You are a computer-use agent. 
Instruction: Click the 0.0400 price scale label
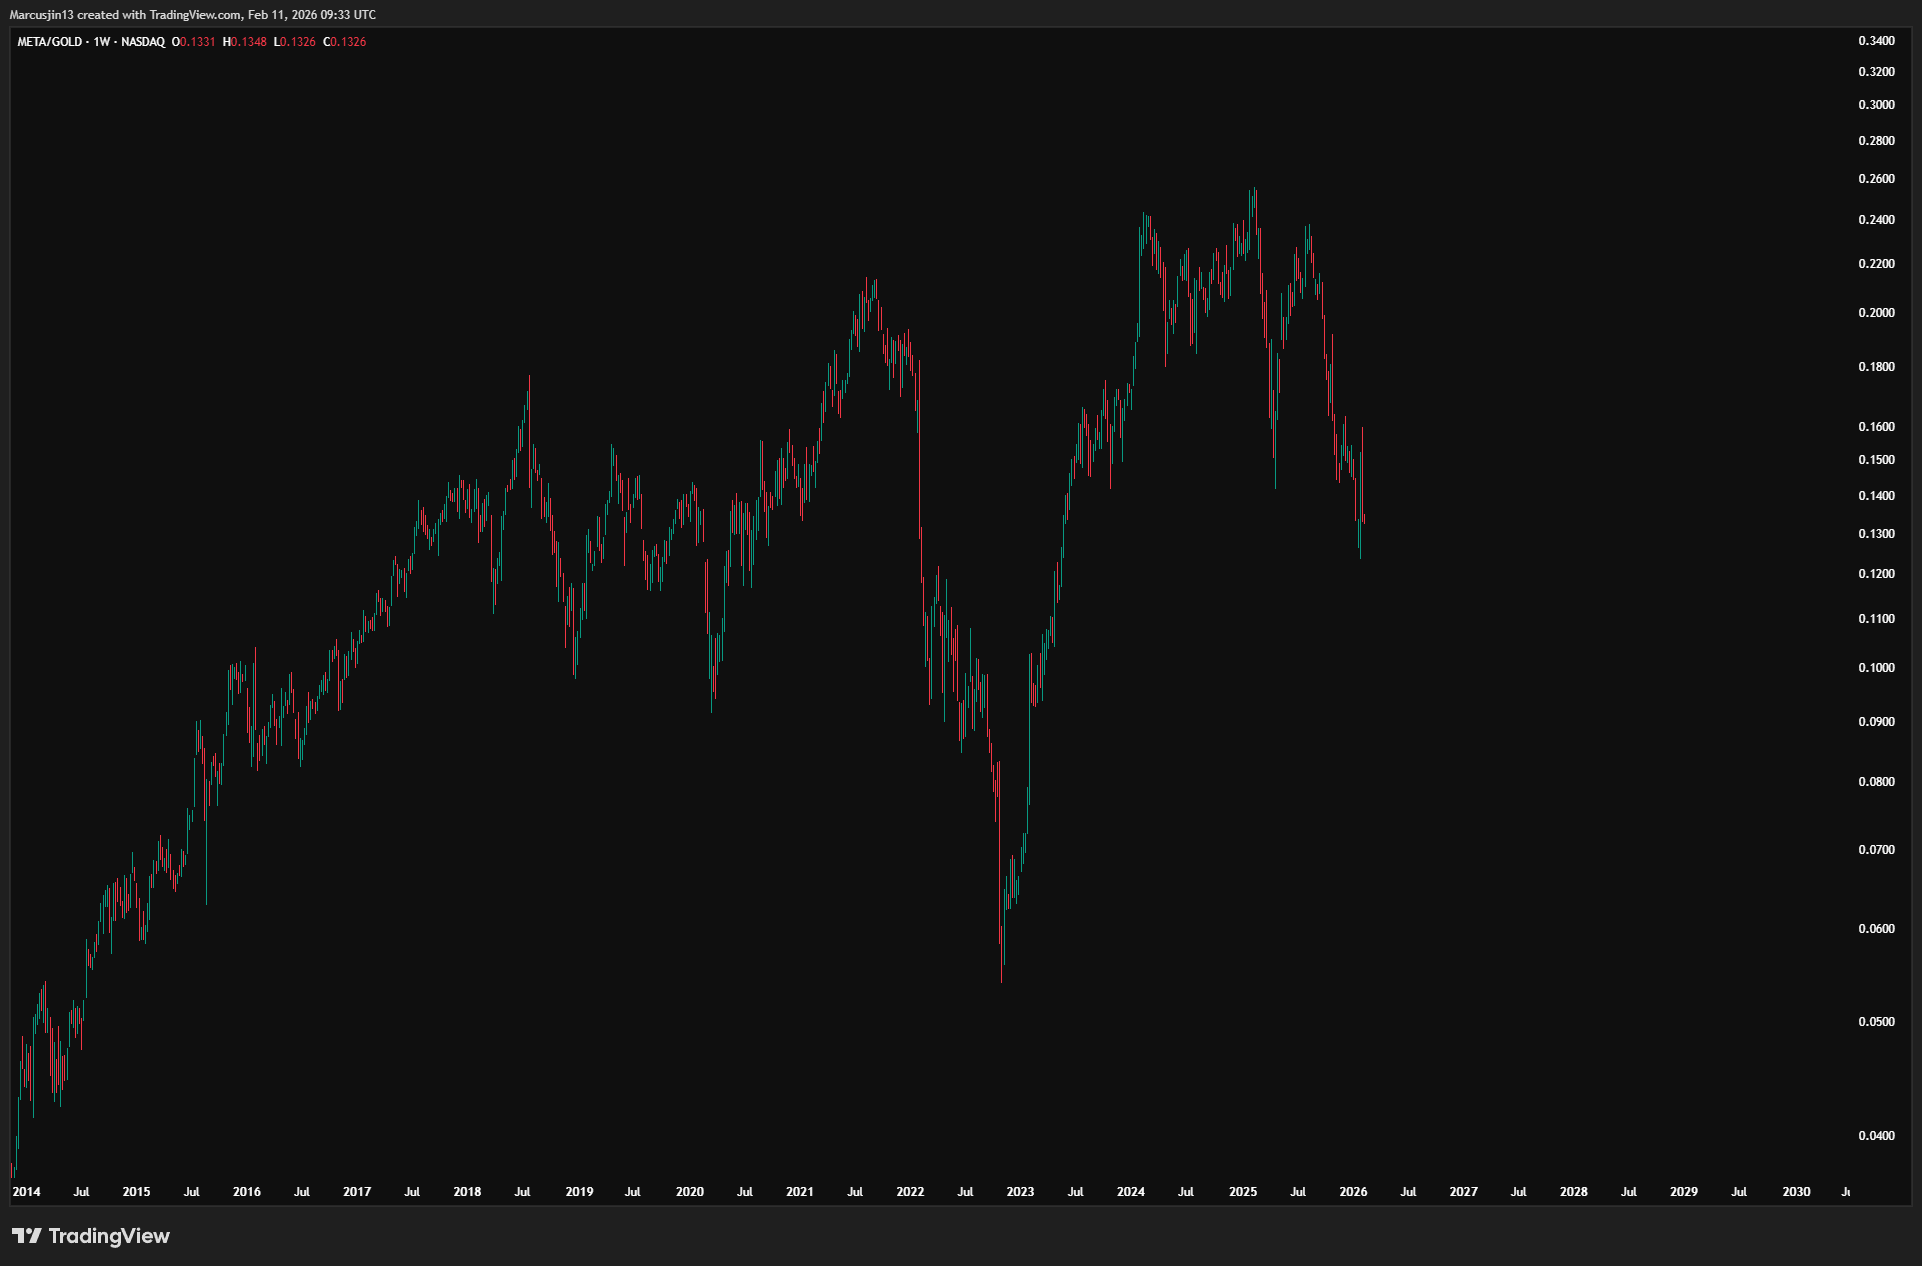click(1876, 1136)
